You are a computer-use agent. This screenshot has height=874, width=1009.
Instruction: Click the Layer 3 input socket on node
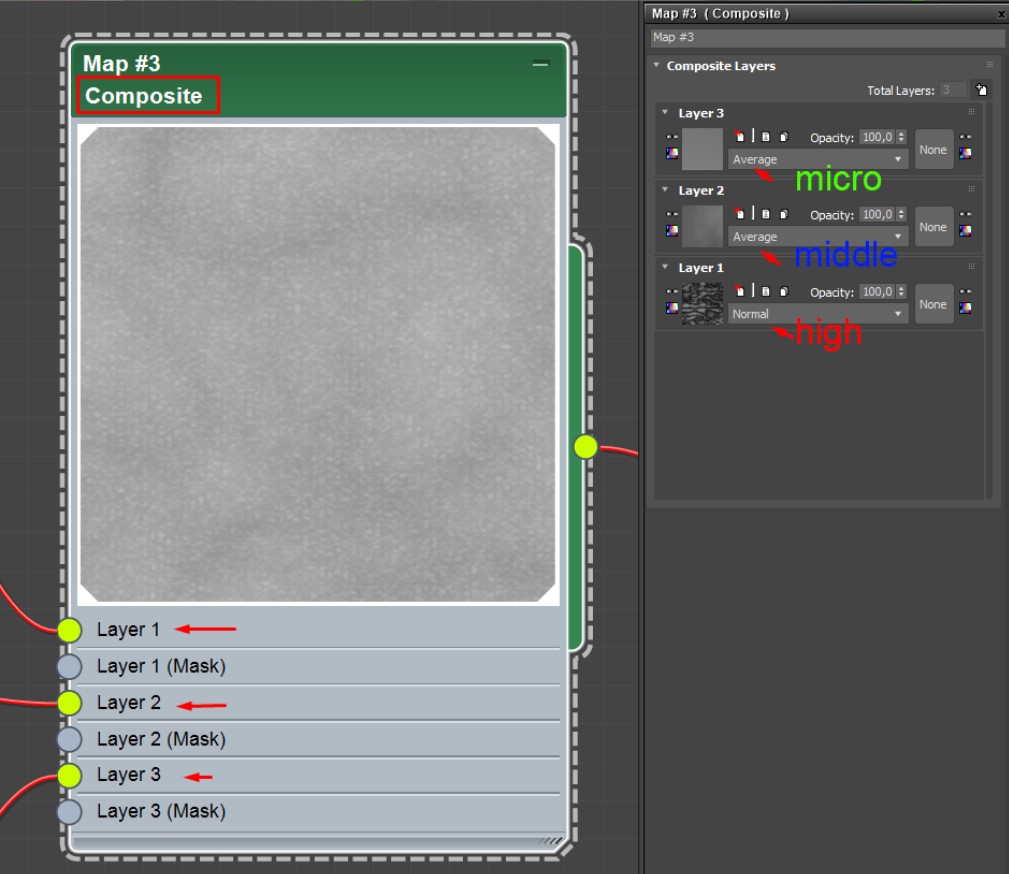pos(69,775)
